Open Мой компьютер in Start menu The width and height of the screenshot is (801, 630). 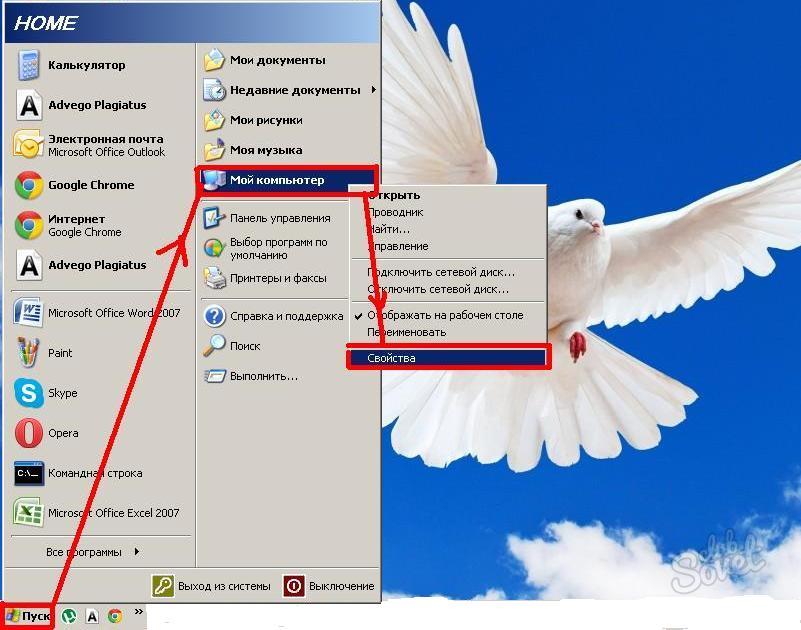point(277,180)
